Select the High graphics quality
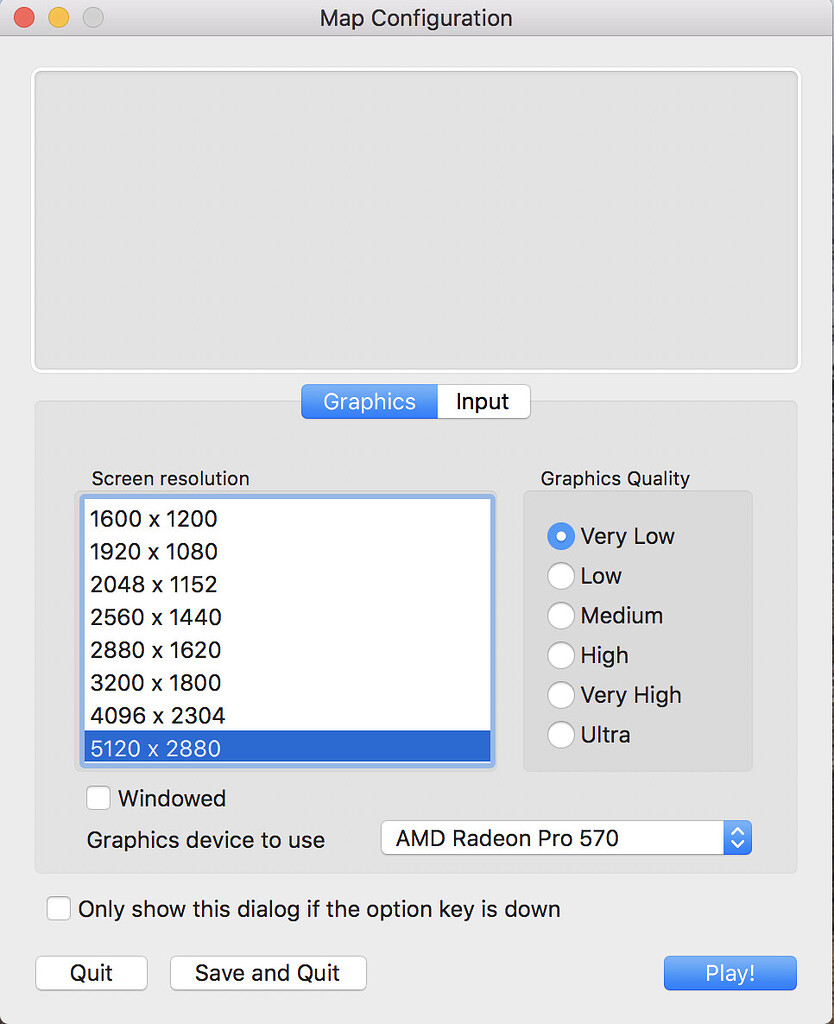 pyautogui.click(x=561, y=655)
